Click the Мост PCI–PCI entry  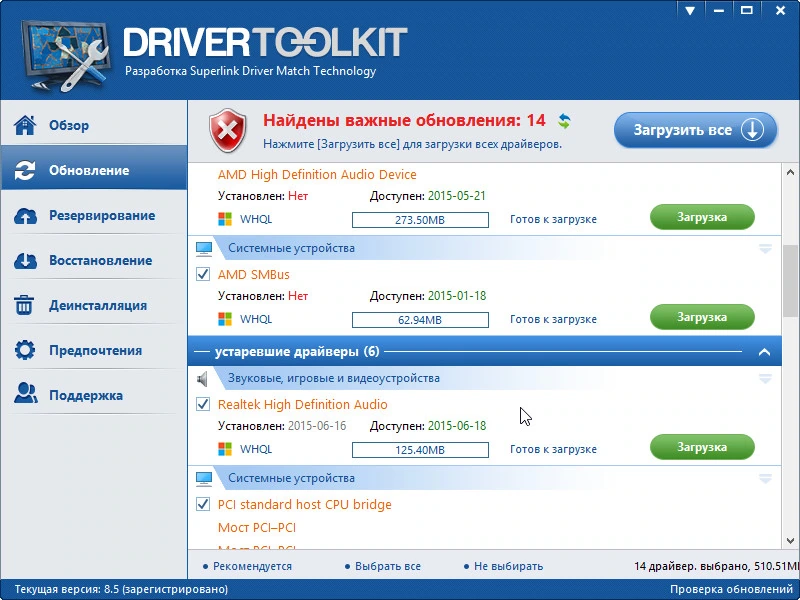pyautogui.click(x=257, y=528)
